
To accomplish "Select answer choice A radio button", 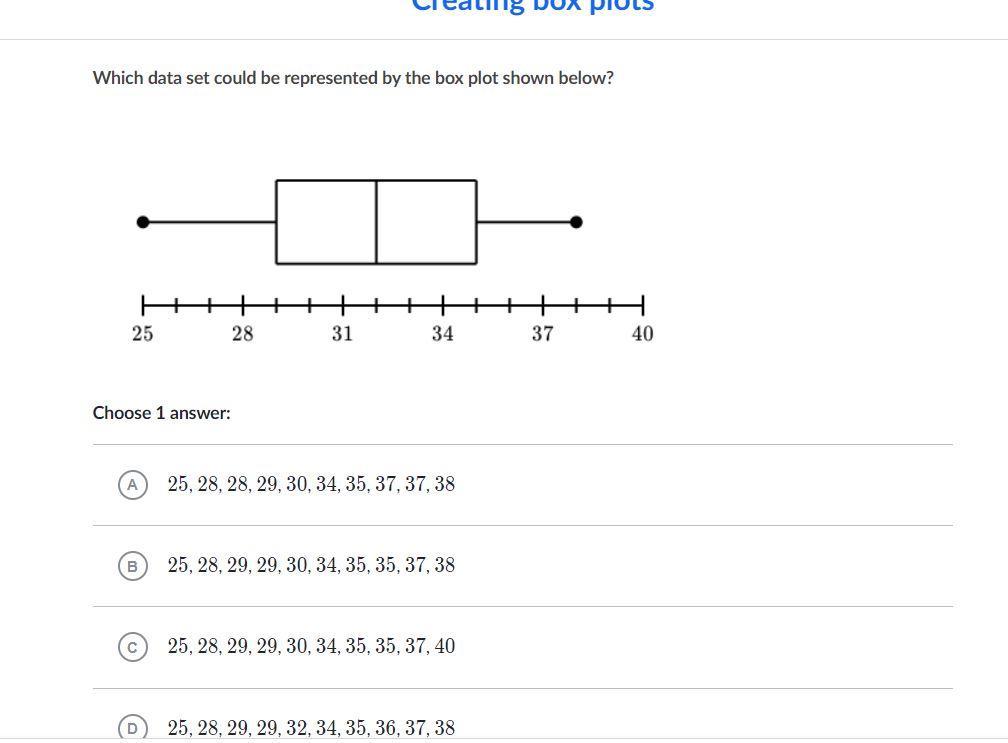I will click(133, 485).
